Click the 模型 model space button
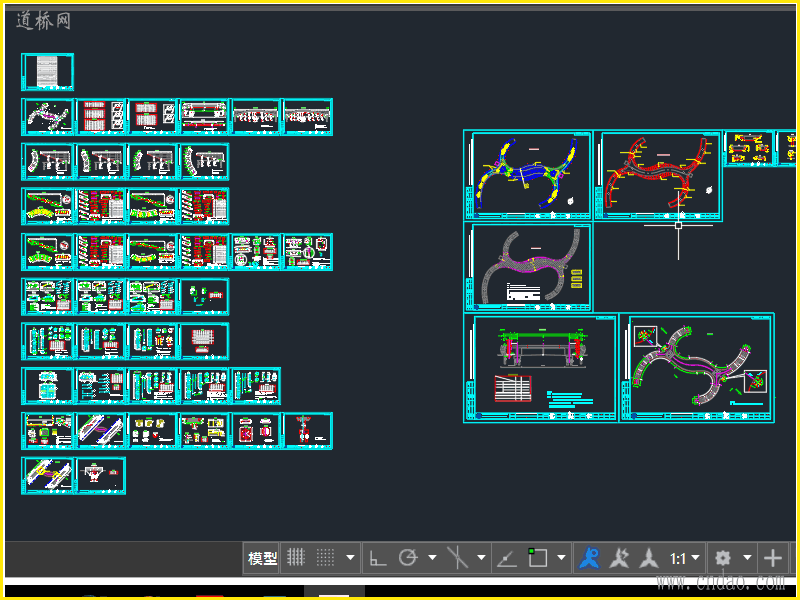Image resolution: width=800 pixels, height=600 pixels. tap(262, 558)
